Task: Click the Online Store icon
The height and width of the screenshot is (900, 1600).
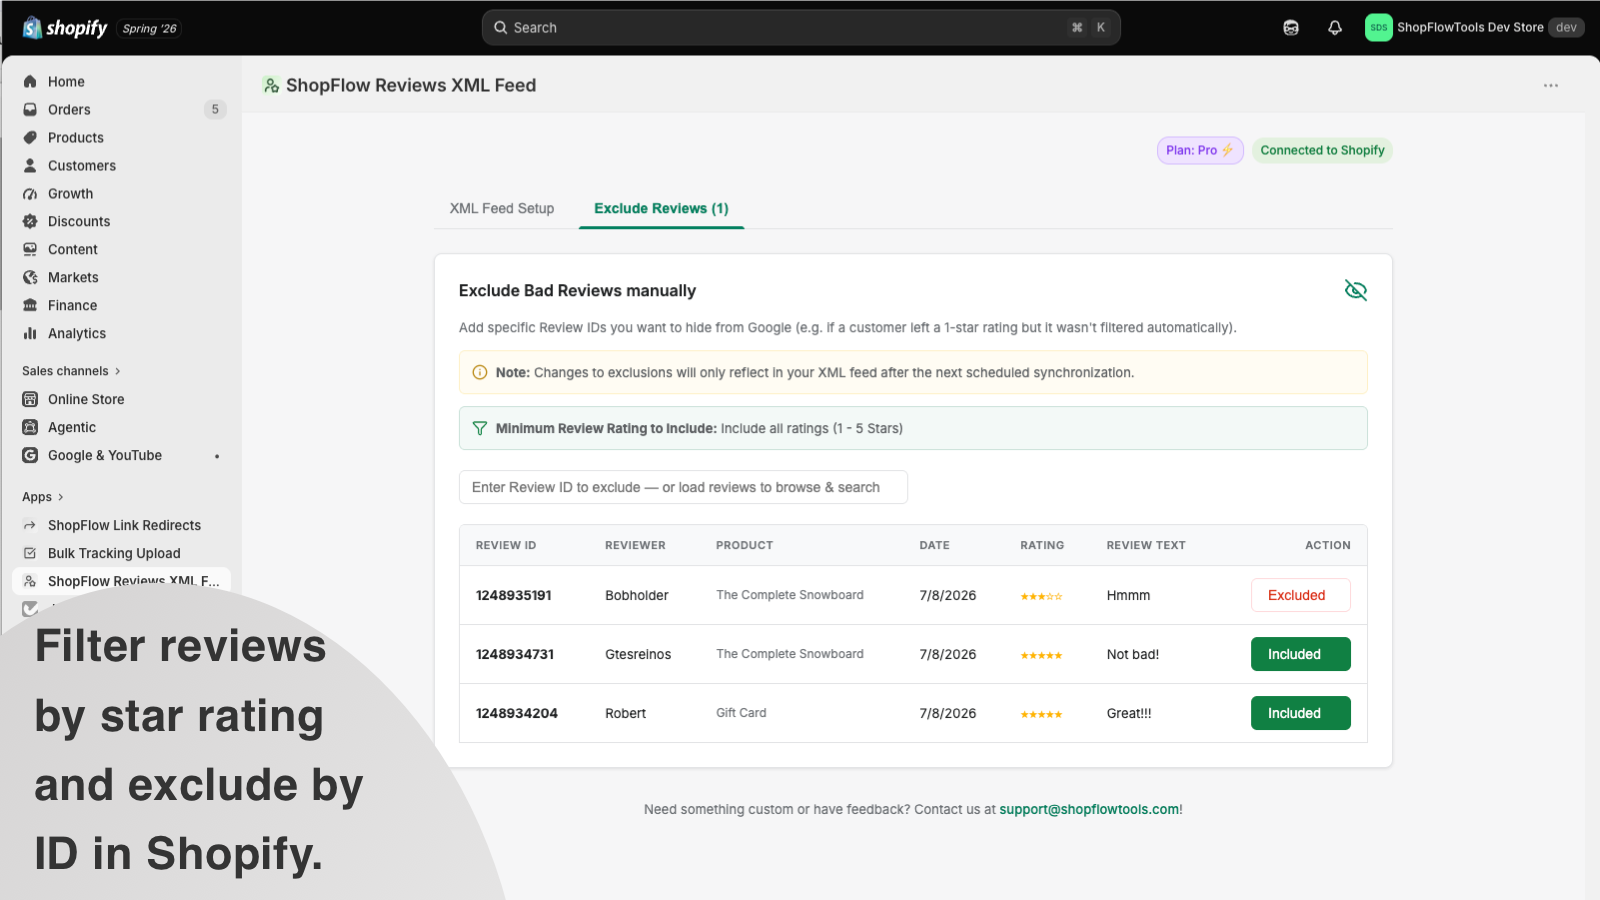Action: [30, 399]
